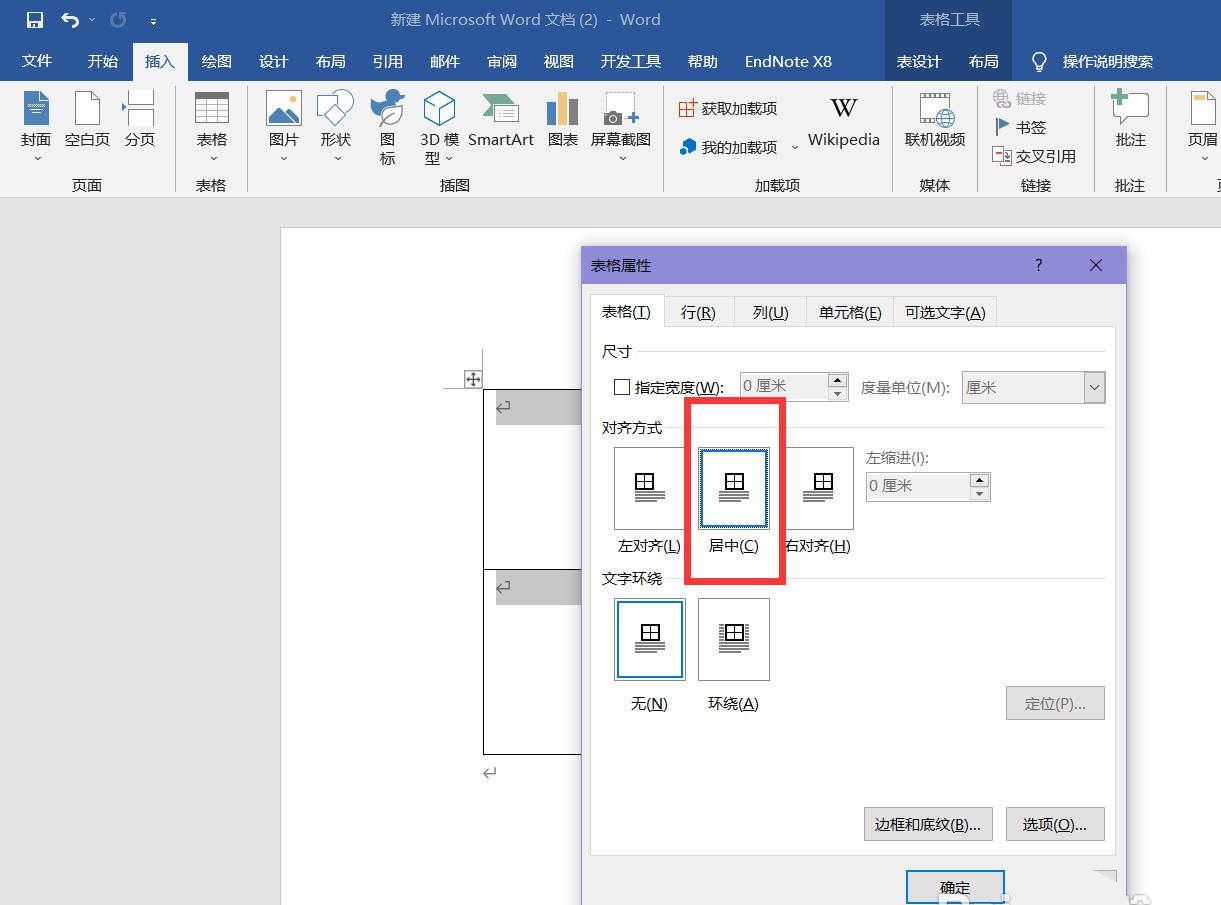Switch to 单元格(E) tab in dialog
Screen dimensions: 1221x905
pos(850,312)
